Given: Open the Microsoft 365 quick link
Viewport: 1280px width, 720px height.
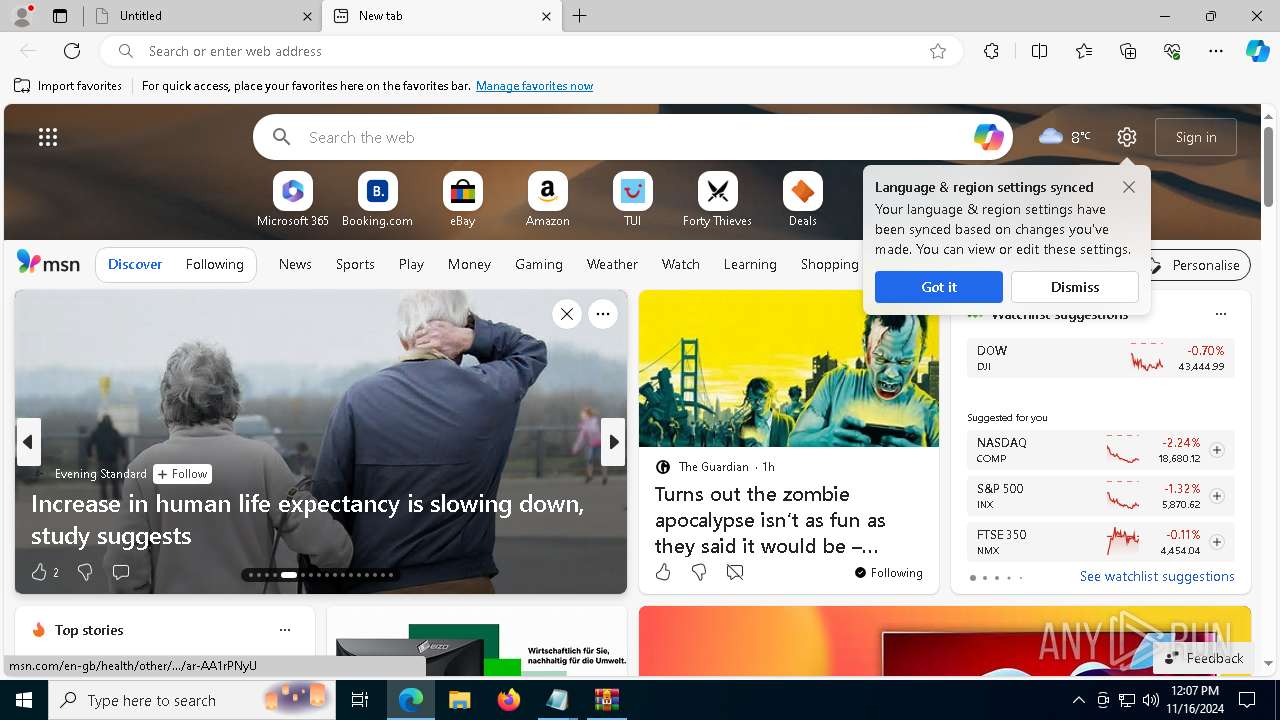Looking at the screenshot, I should tap(292, 200).
